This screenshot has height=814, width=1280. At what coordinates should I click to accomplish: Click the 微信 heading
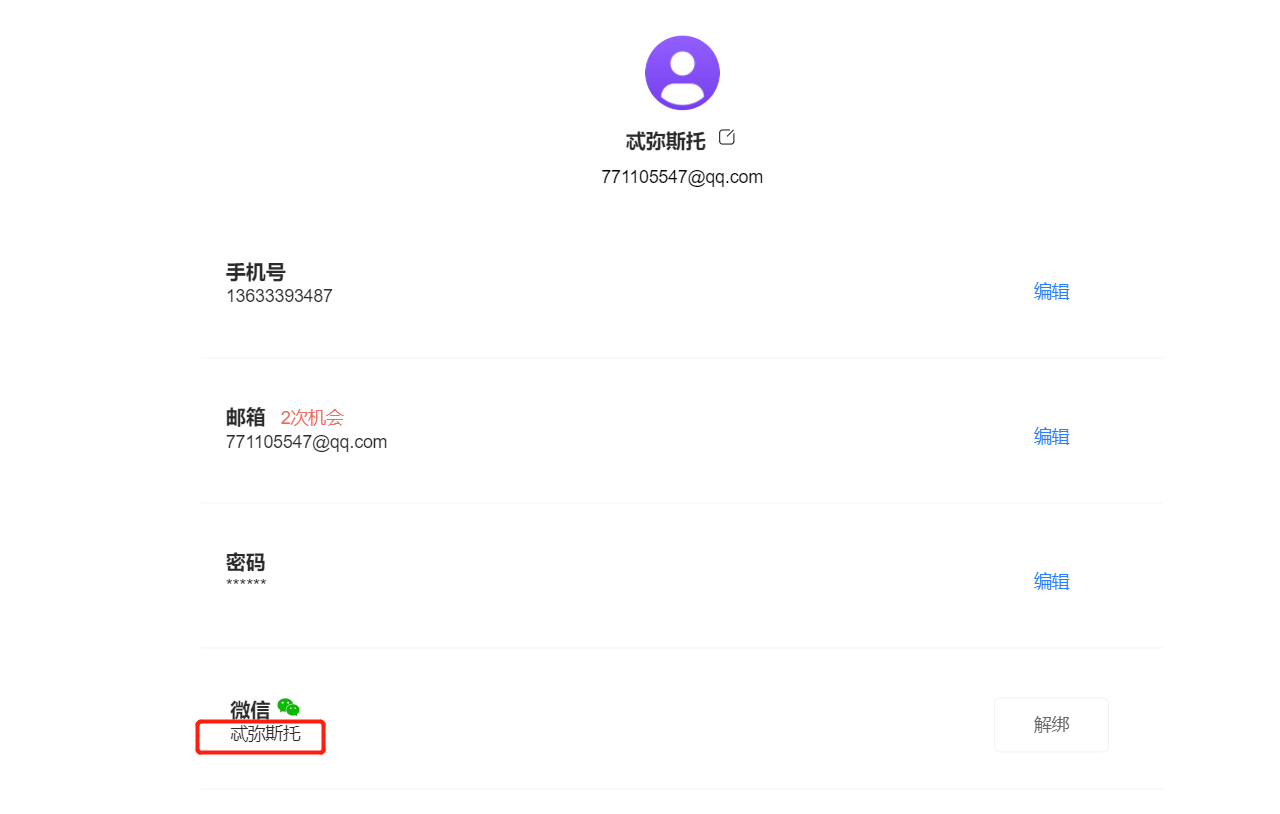pyautogui.click(x=250, y=710)
